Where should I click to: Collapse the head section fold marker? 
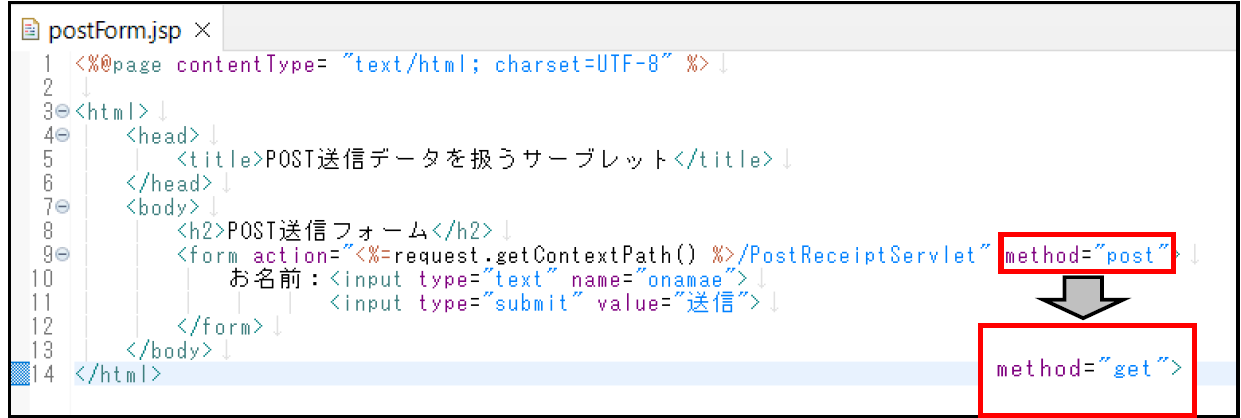tap(62, 135)
